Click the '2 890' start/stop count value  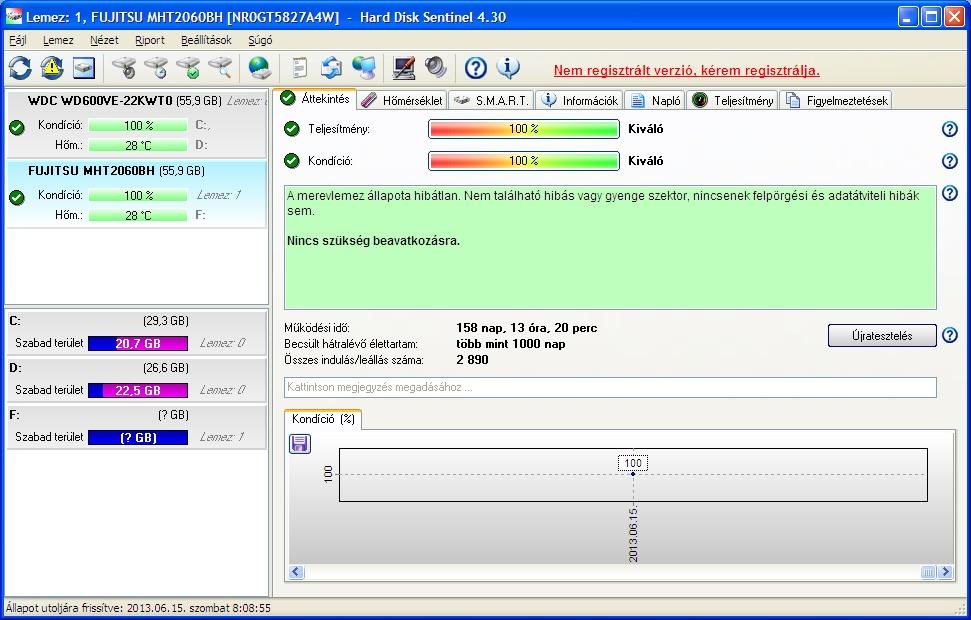pos(472,360)
